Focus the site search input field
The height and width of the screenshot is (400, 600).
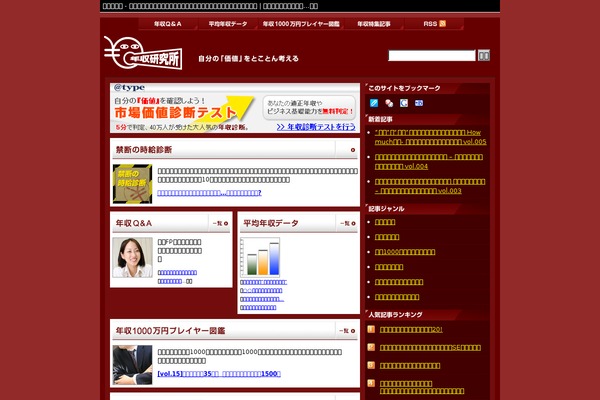[x=432, y=56]
